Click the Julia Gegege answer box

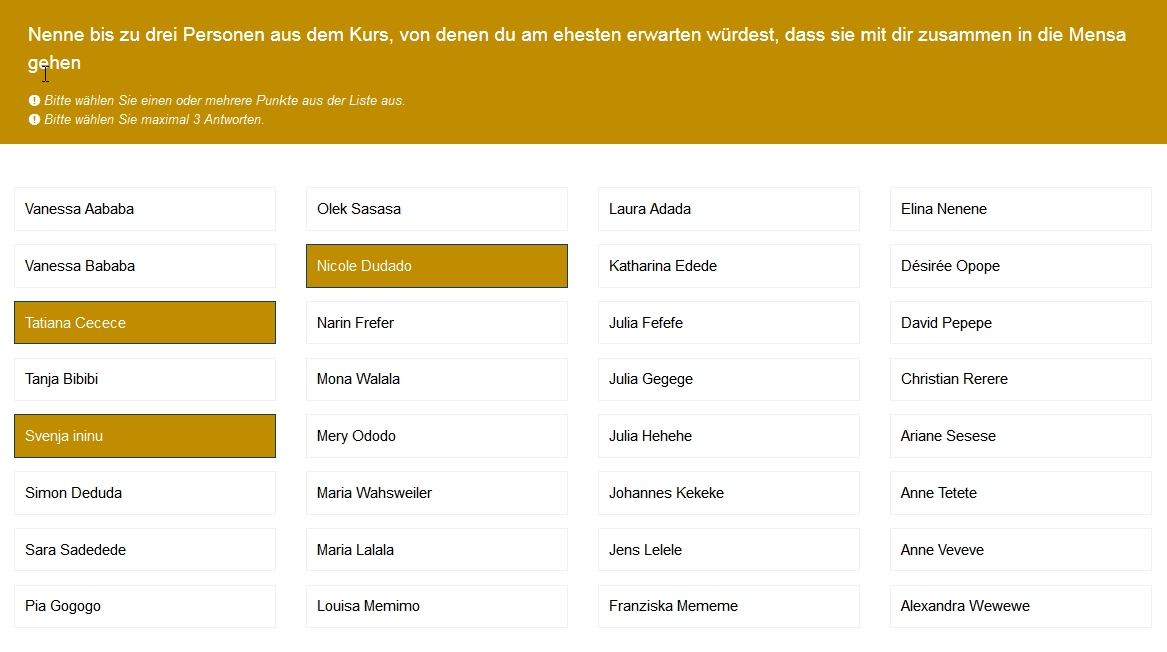coord(729,379)
